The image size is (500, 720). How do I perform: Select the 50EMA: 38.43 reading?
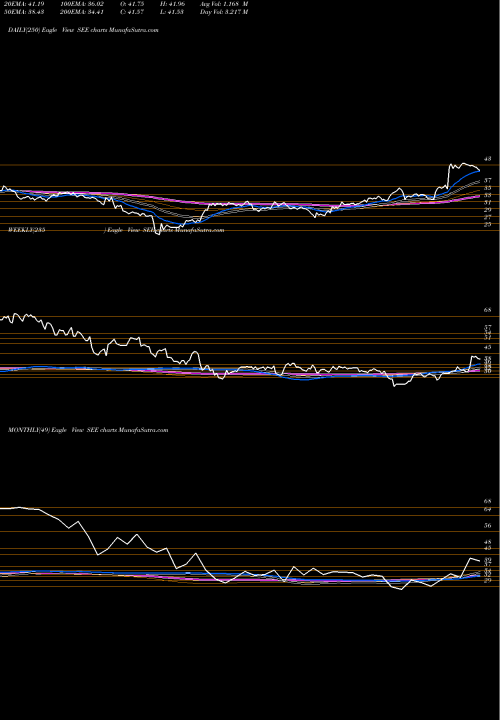[x=24, y=12]
